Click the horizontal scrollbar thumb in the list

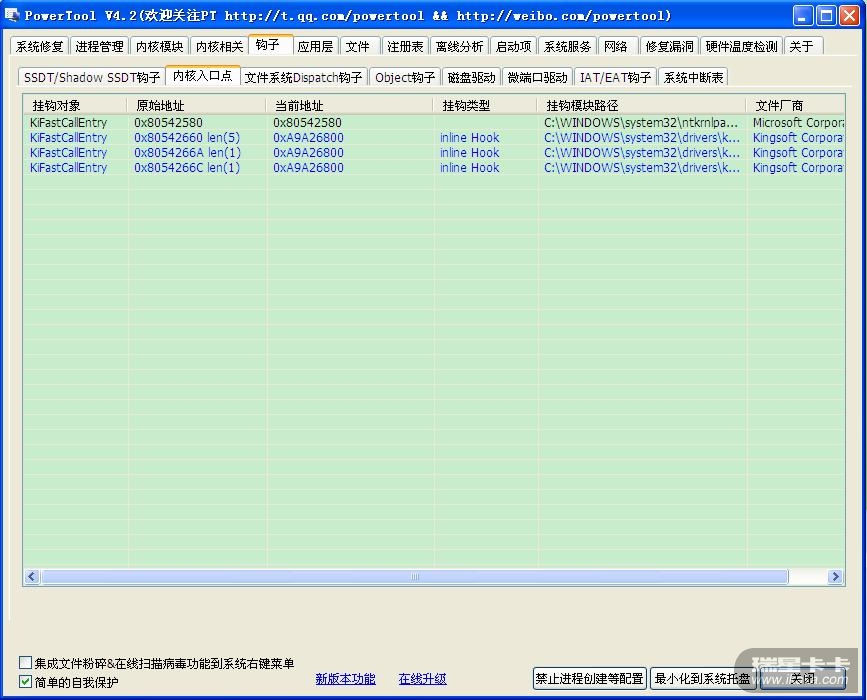pyautogui.click(x=414, y=577)
